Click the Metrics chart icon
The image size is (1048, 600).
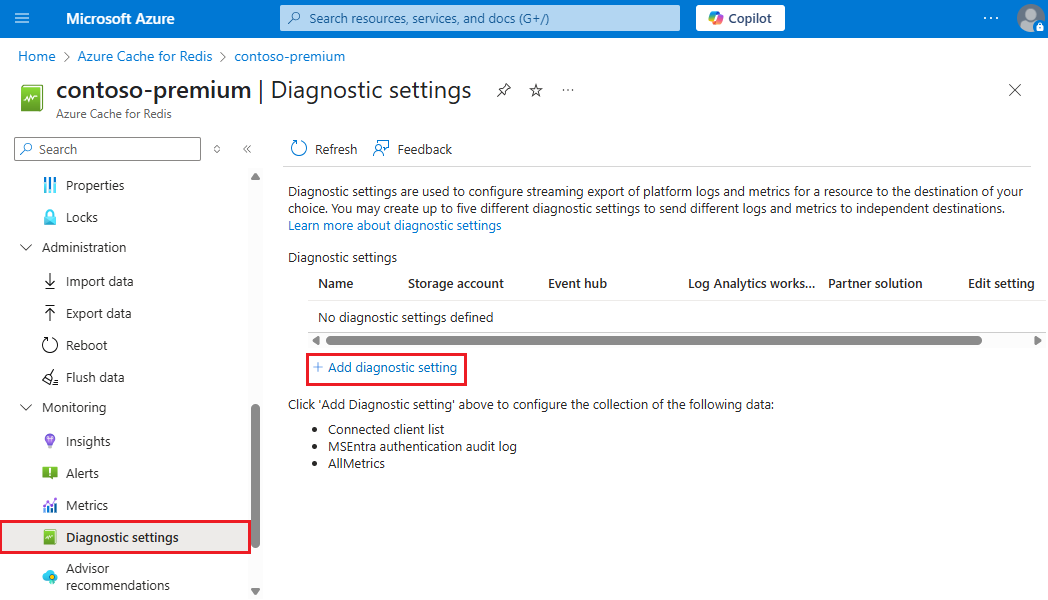click(x=50, y=505)
